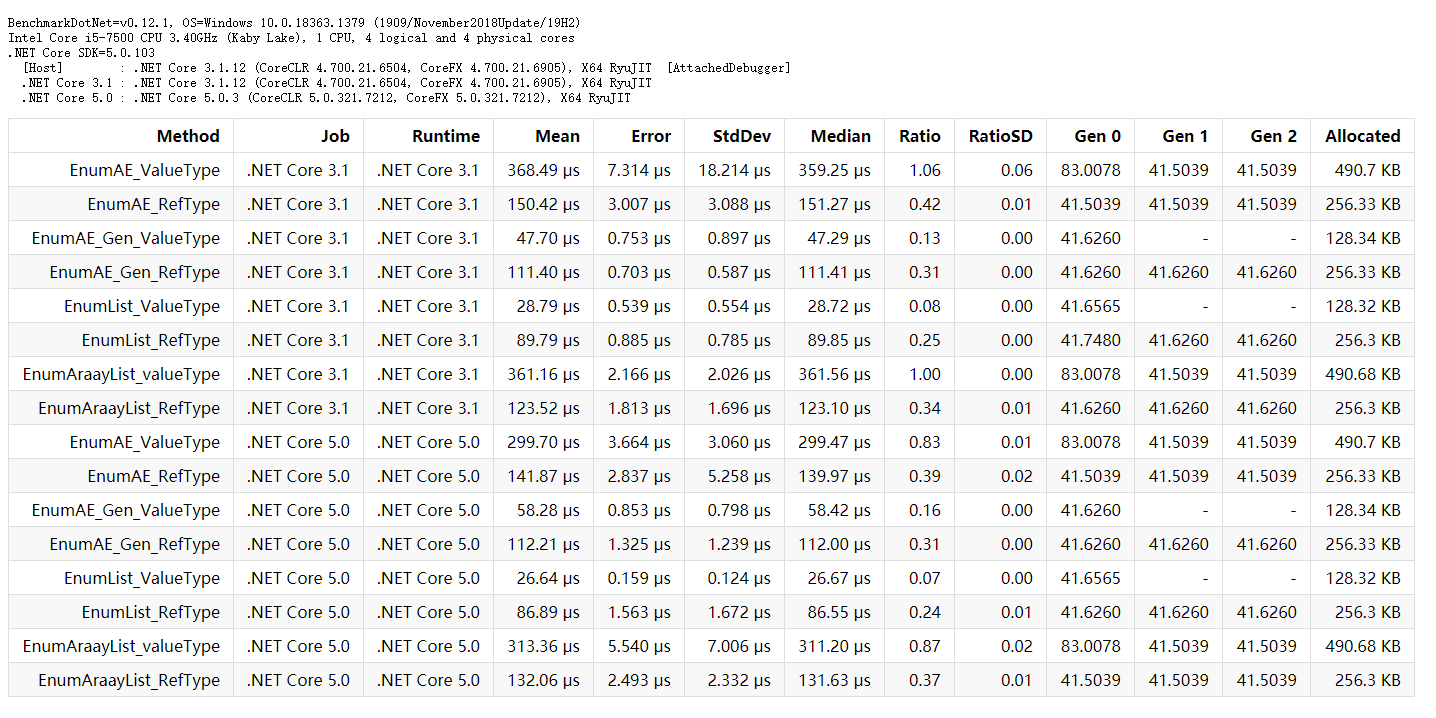Select the RatioSD column header
Image resolution: width=1436 pixels, height=718 pixels.
[x=1000, y=136]
